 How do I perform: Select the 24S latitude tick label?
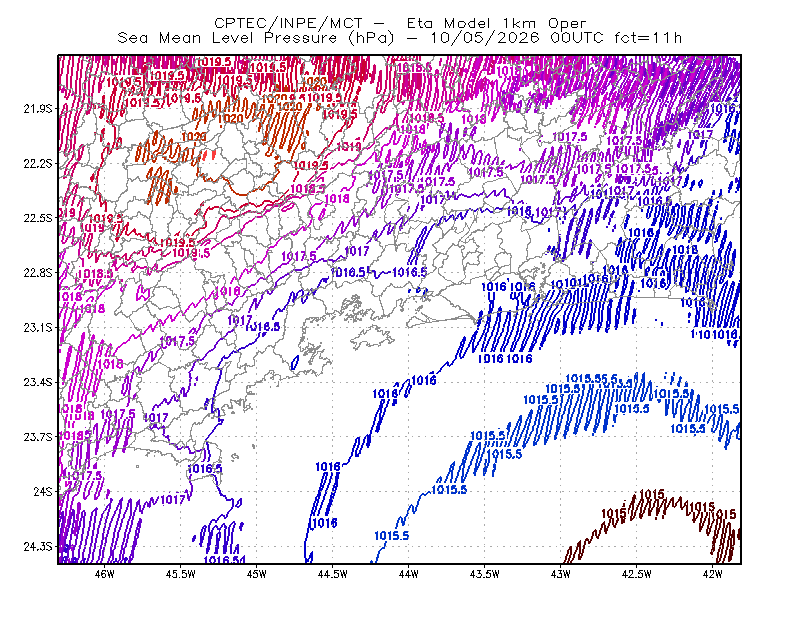pos(42,491)
